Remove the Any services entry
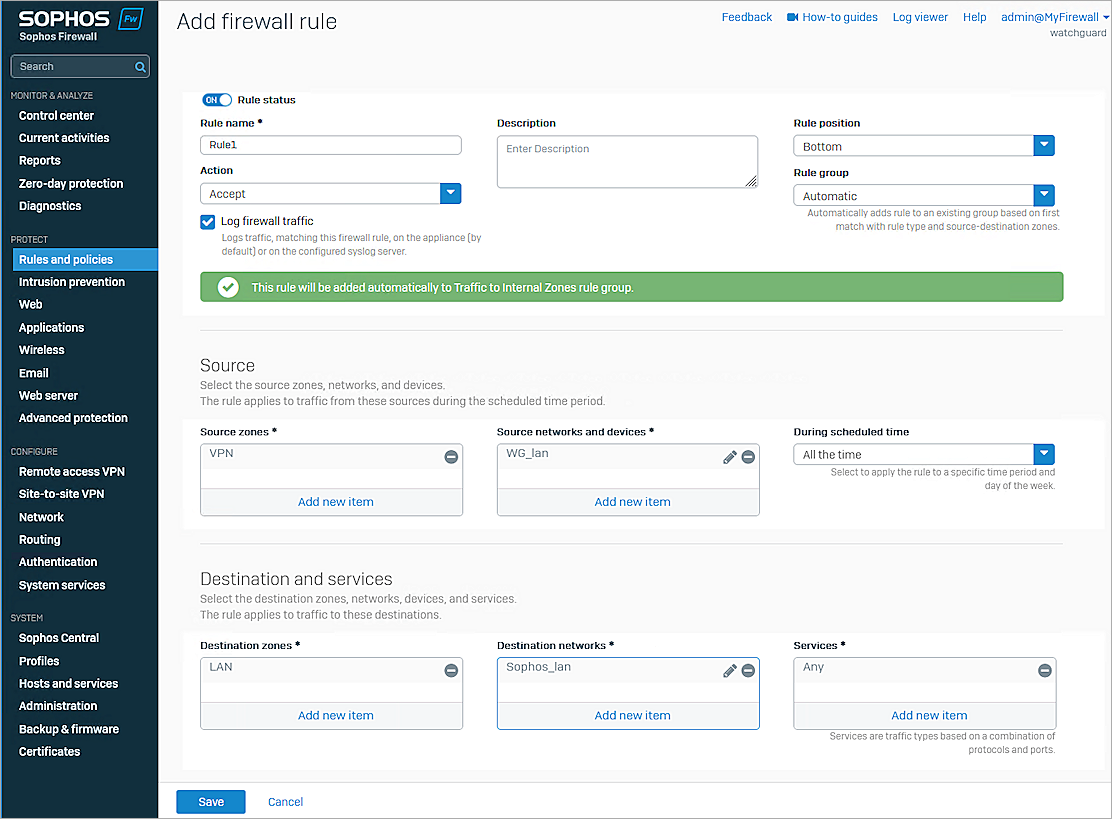Image resolution: width=1112 pixels, height=819 pixels. click(1045, 670)
